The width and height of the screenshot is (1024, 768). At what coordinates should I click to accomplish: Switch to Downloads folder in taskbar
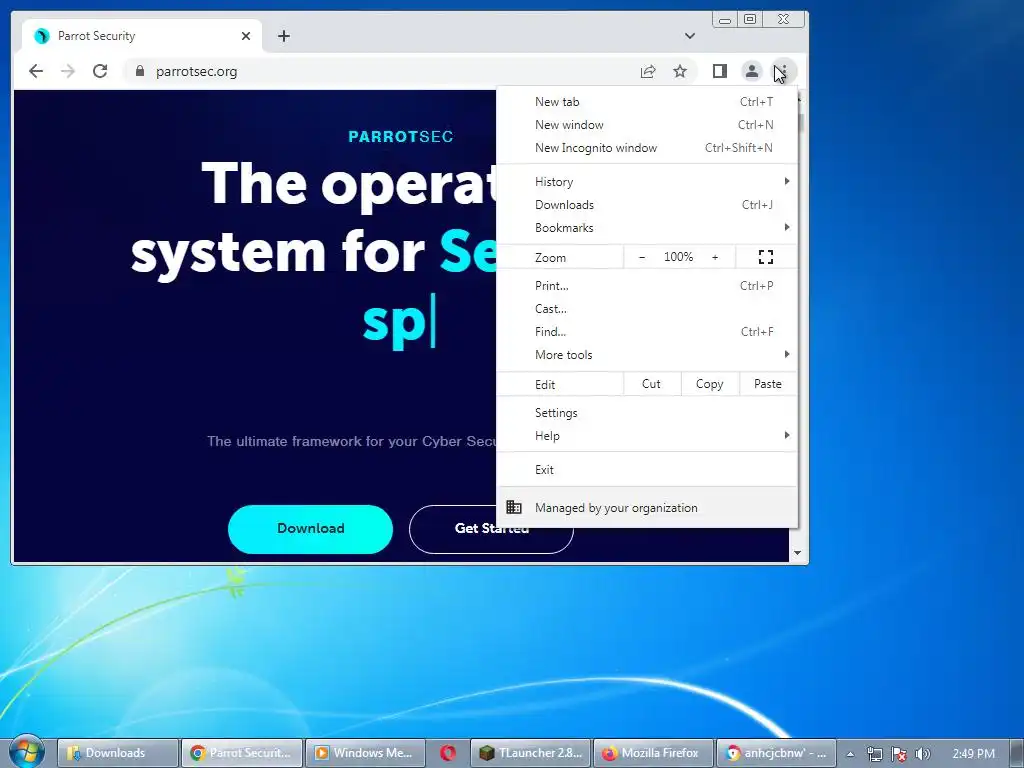[x=118, y=753]
